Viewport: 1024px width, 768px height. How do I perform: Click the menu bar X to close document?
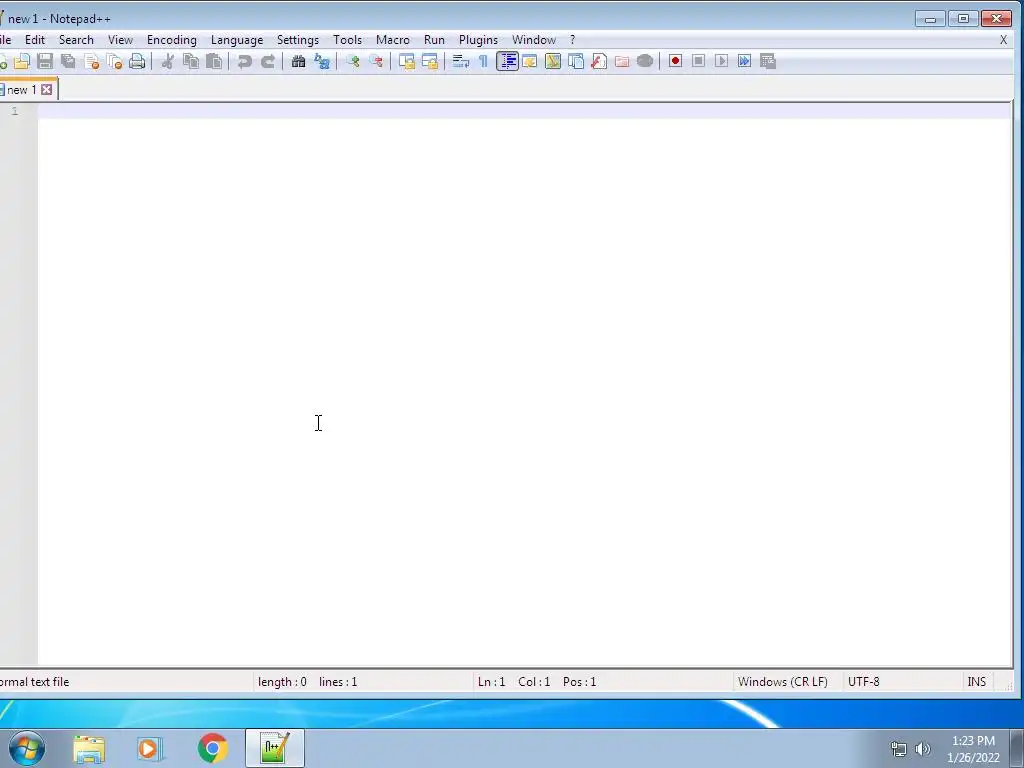[x=1004, y=40]
